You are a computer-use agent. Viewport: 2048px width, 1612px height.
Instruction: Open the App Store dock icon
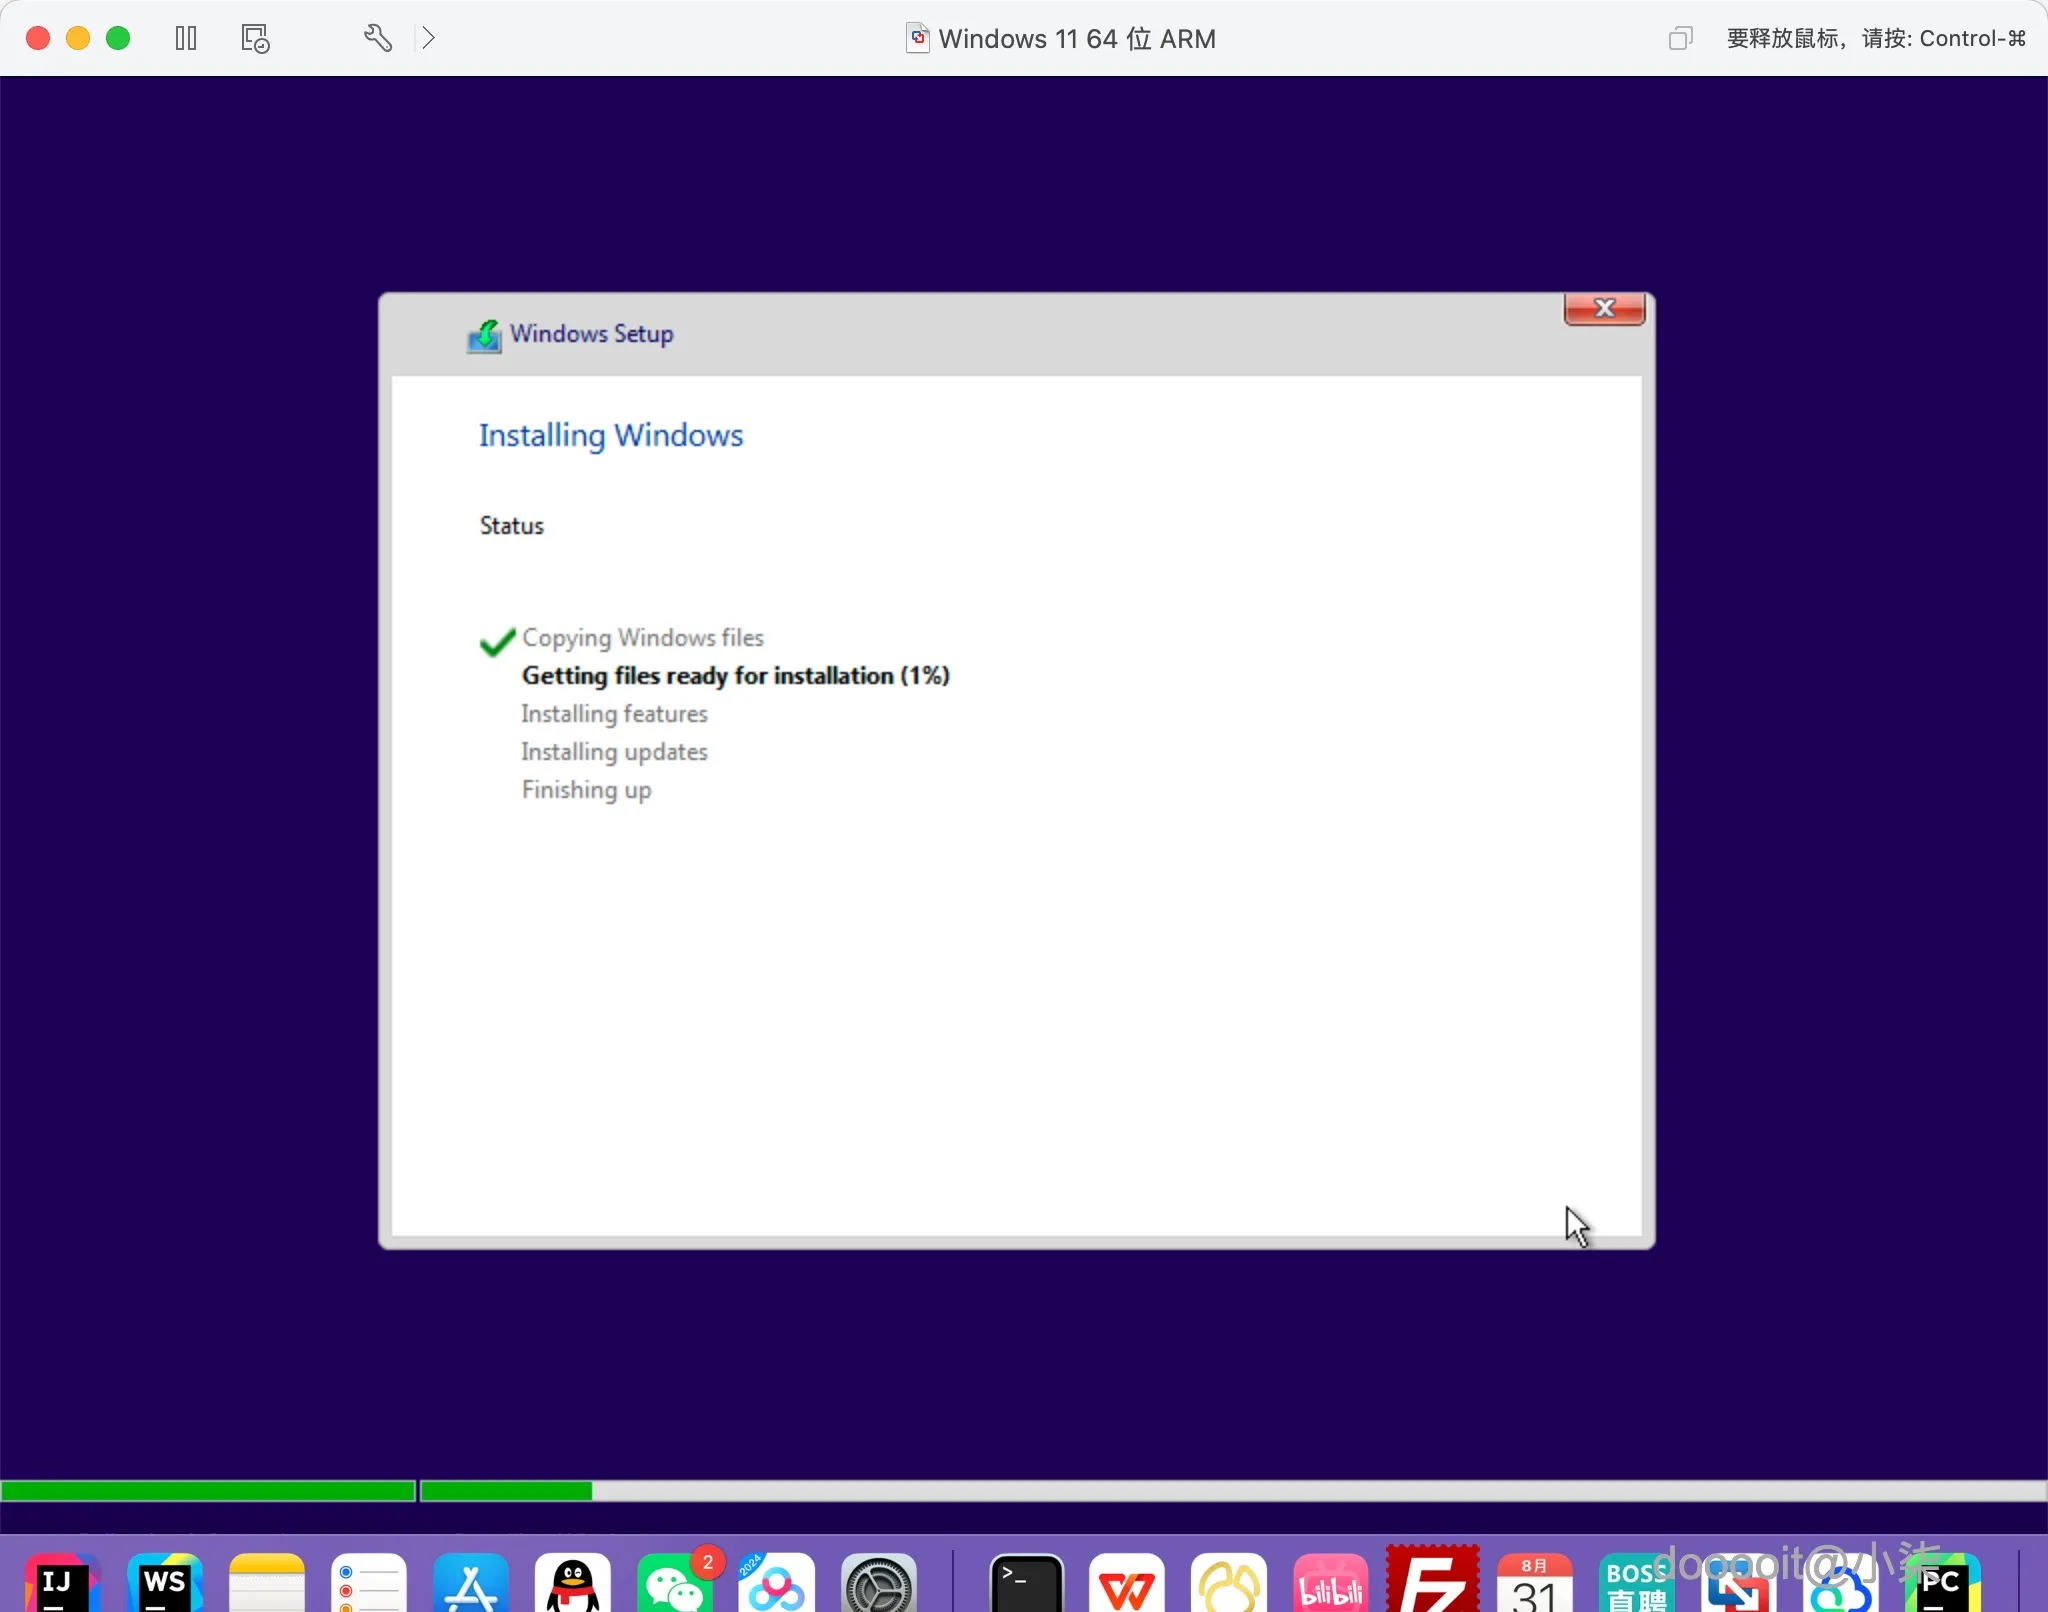point(471,1584)
